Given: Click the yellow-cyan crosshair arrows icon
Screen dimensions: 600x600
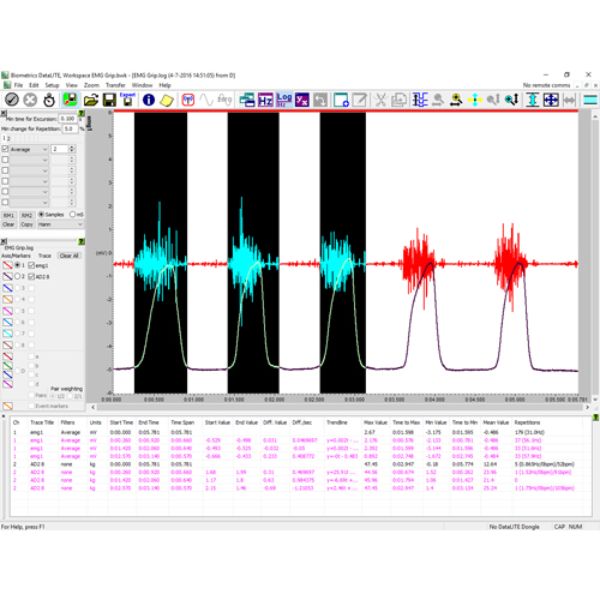Looking at the screenshot, I should point(475,100).
